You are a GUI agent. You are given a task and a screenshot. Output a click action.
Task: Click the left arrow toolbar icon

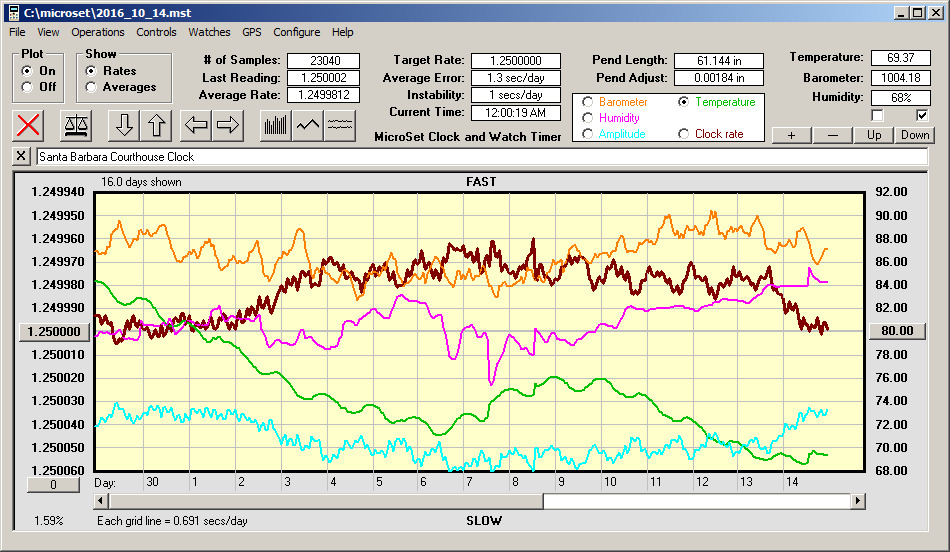click(196, 125)
